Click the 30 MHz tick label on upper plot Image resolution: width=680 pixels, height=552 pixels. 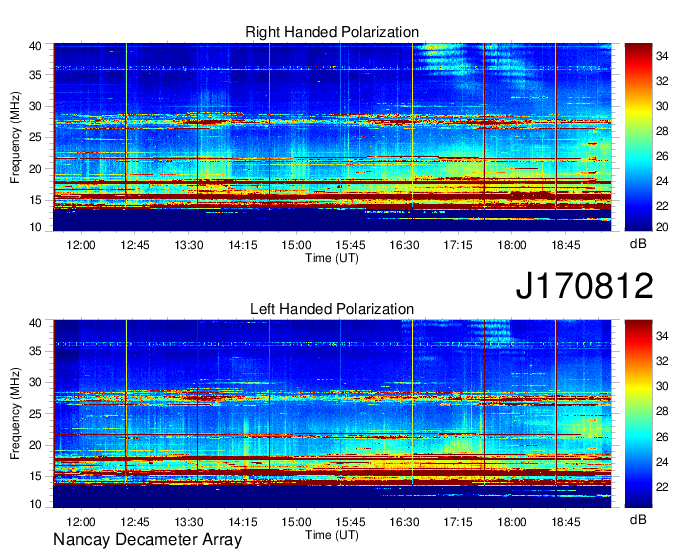(x=35, y=106)
